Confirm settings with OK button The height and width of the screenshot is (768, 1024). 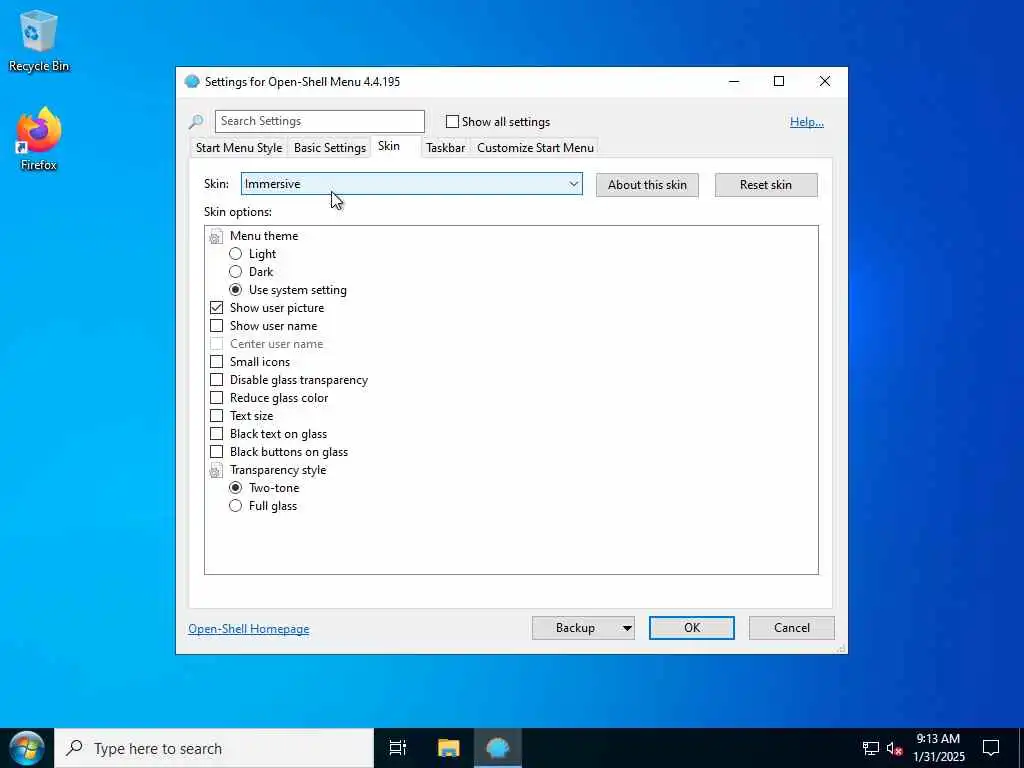(692, 628)
